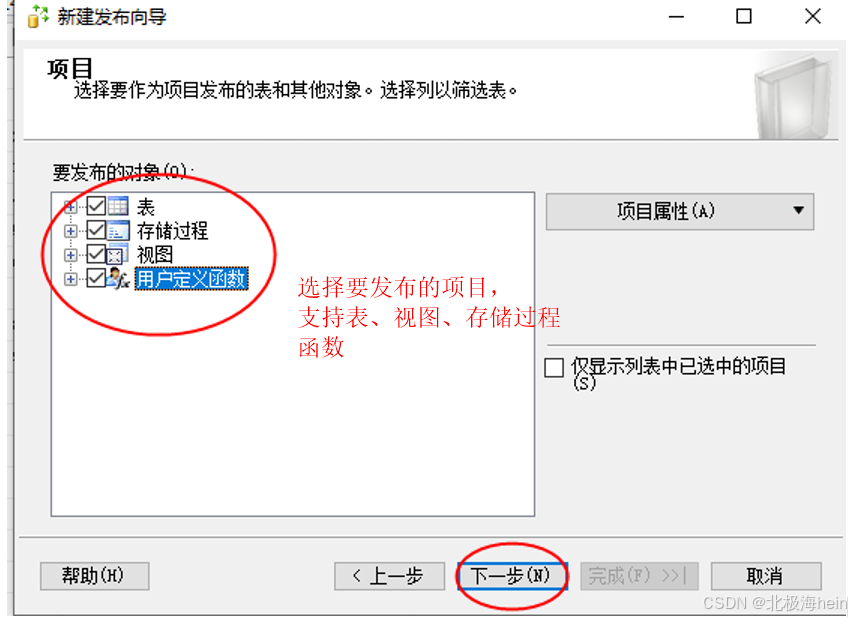The height and width of the screenshot is (618, 851).
Task: Select the 存储过程 tree item label
Action: tap(172, 231)
